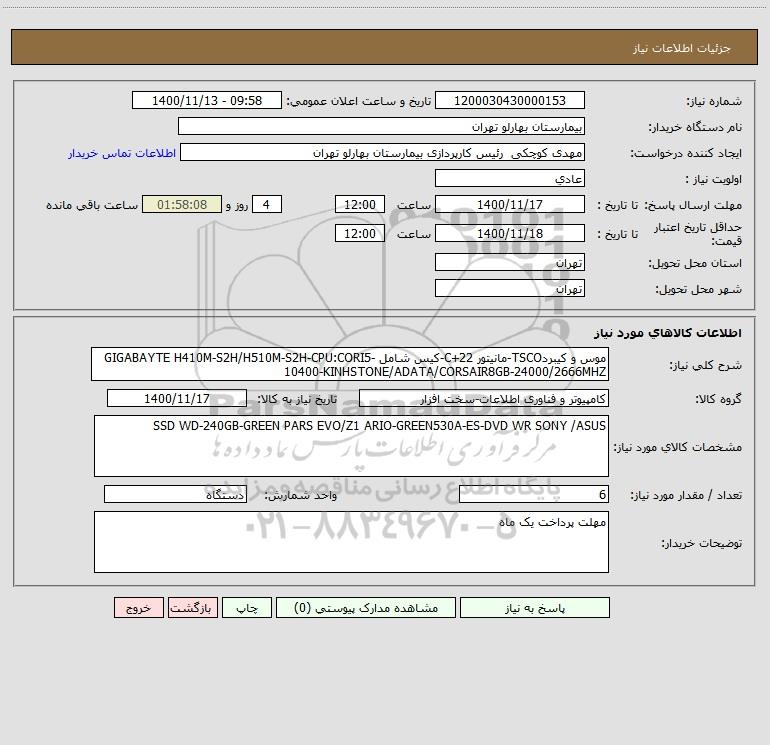This screenshot has height=745, width=770.
Task: Click the 'بازگشت' back button
Action: pos(192,608)
